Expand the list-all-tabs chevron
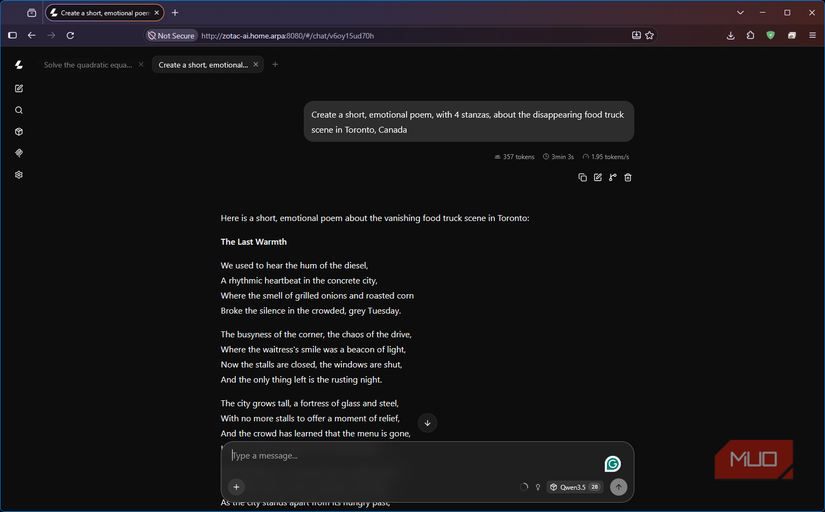This screenshot has width=825, height=512. click(x=740, y=13)
